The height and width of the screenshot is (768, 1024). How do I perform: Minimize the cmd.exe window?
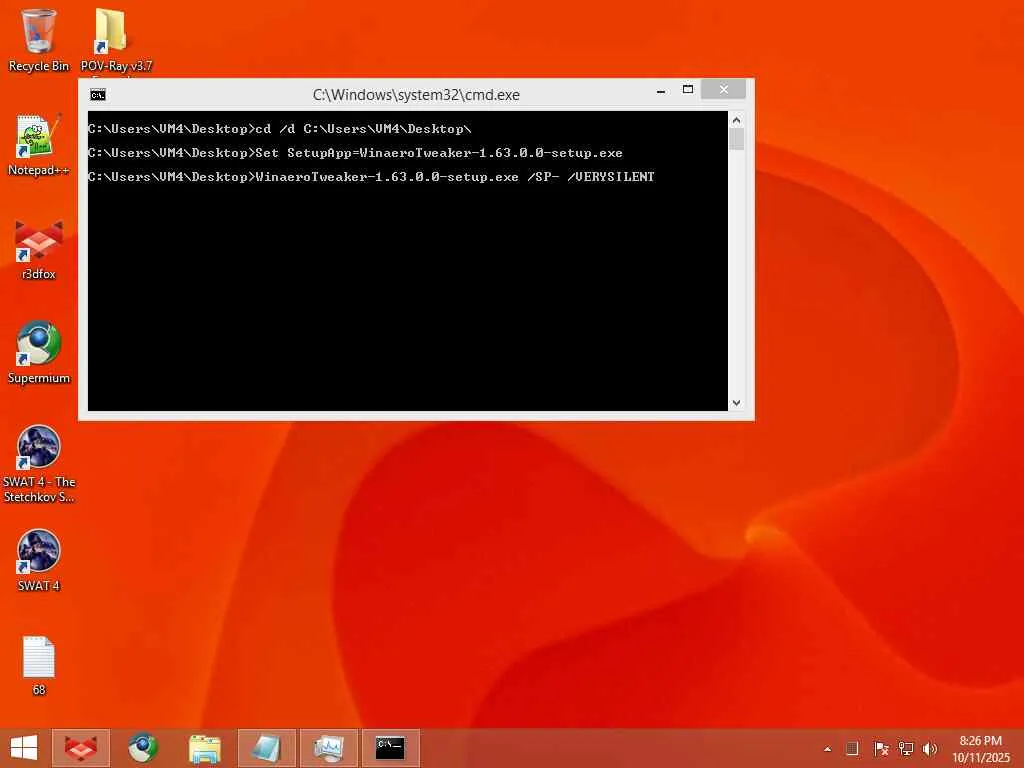661,90
